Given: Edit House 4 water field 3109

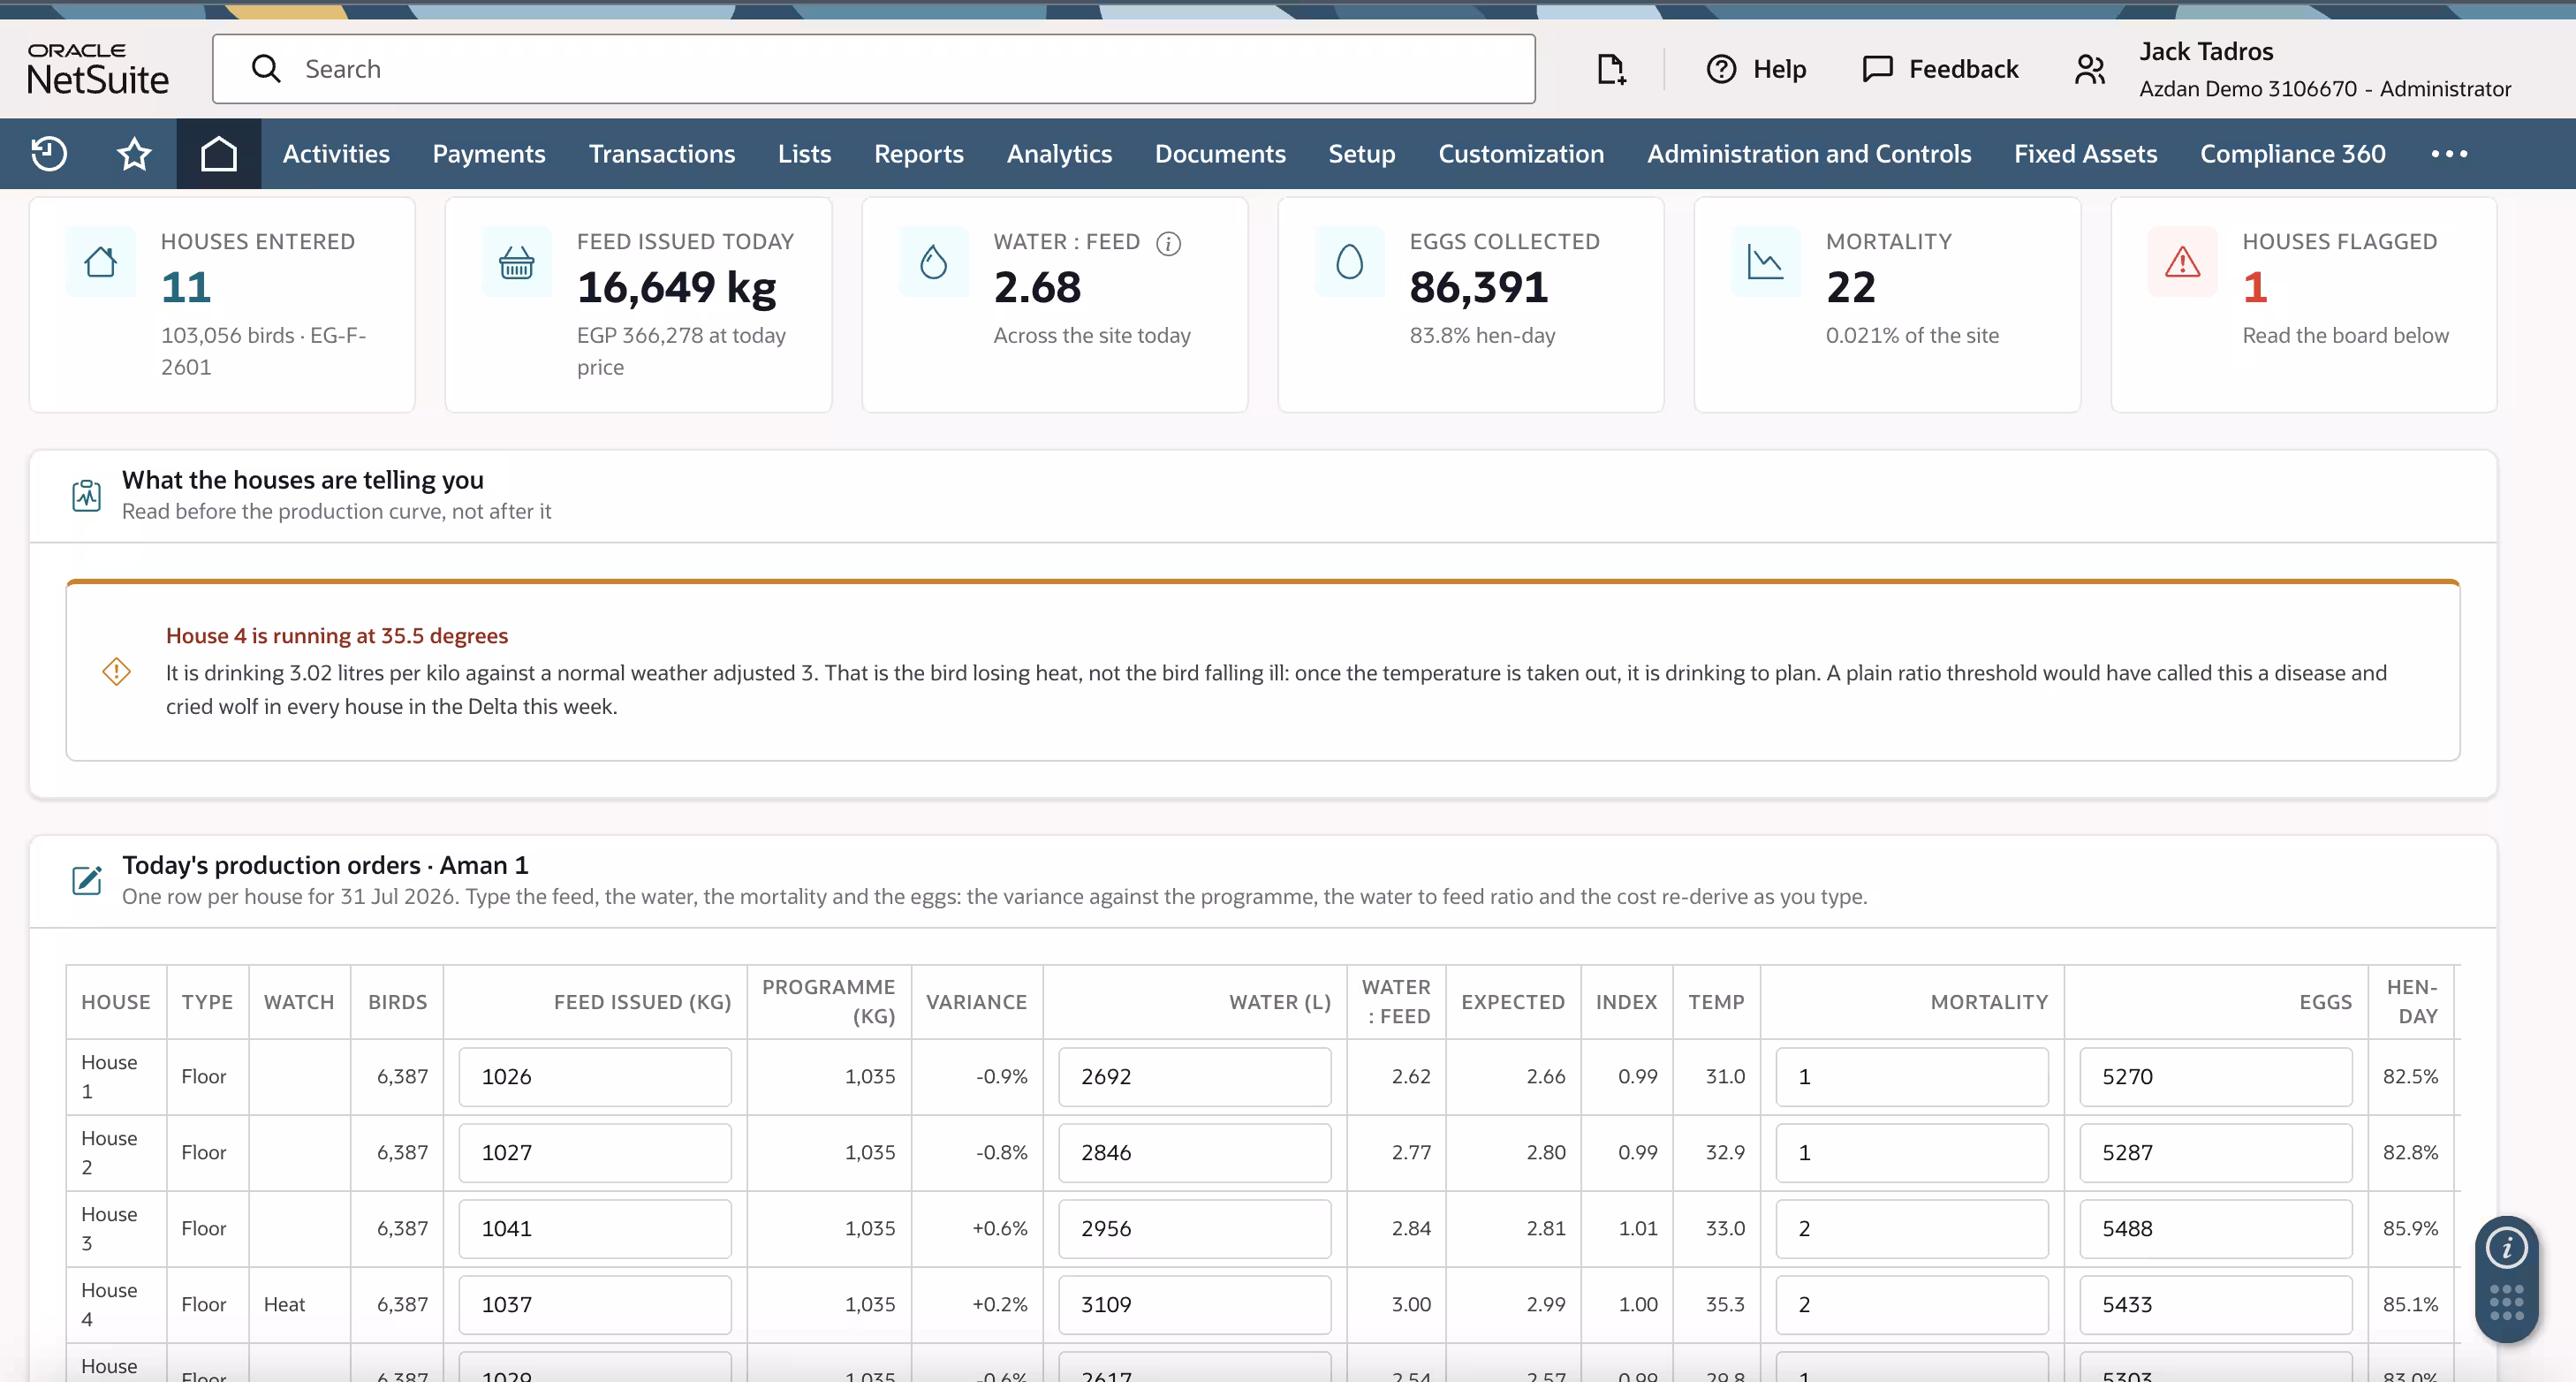Looking at the screenshot, I should click(x=1194, y=1304).
